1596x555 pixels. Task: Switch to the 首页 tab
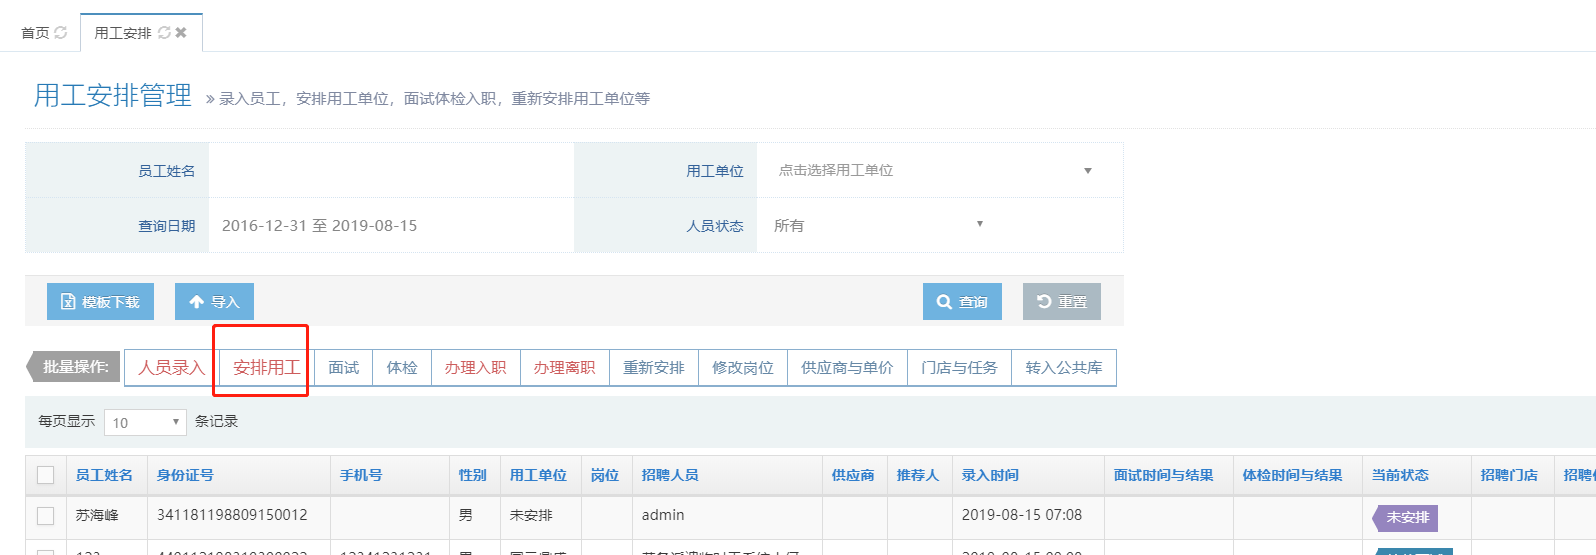click(x=35, y=33)
